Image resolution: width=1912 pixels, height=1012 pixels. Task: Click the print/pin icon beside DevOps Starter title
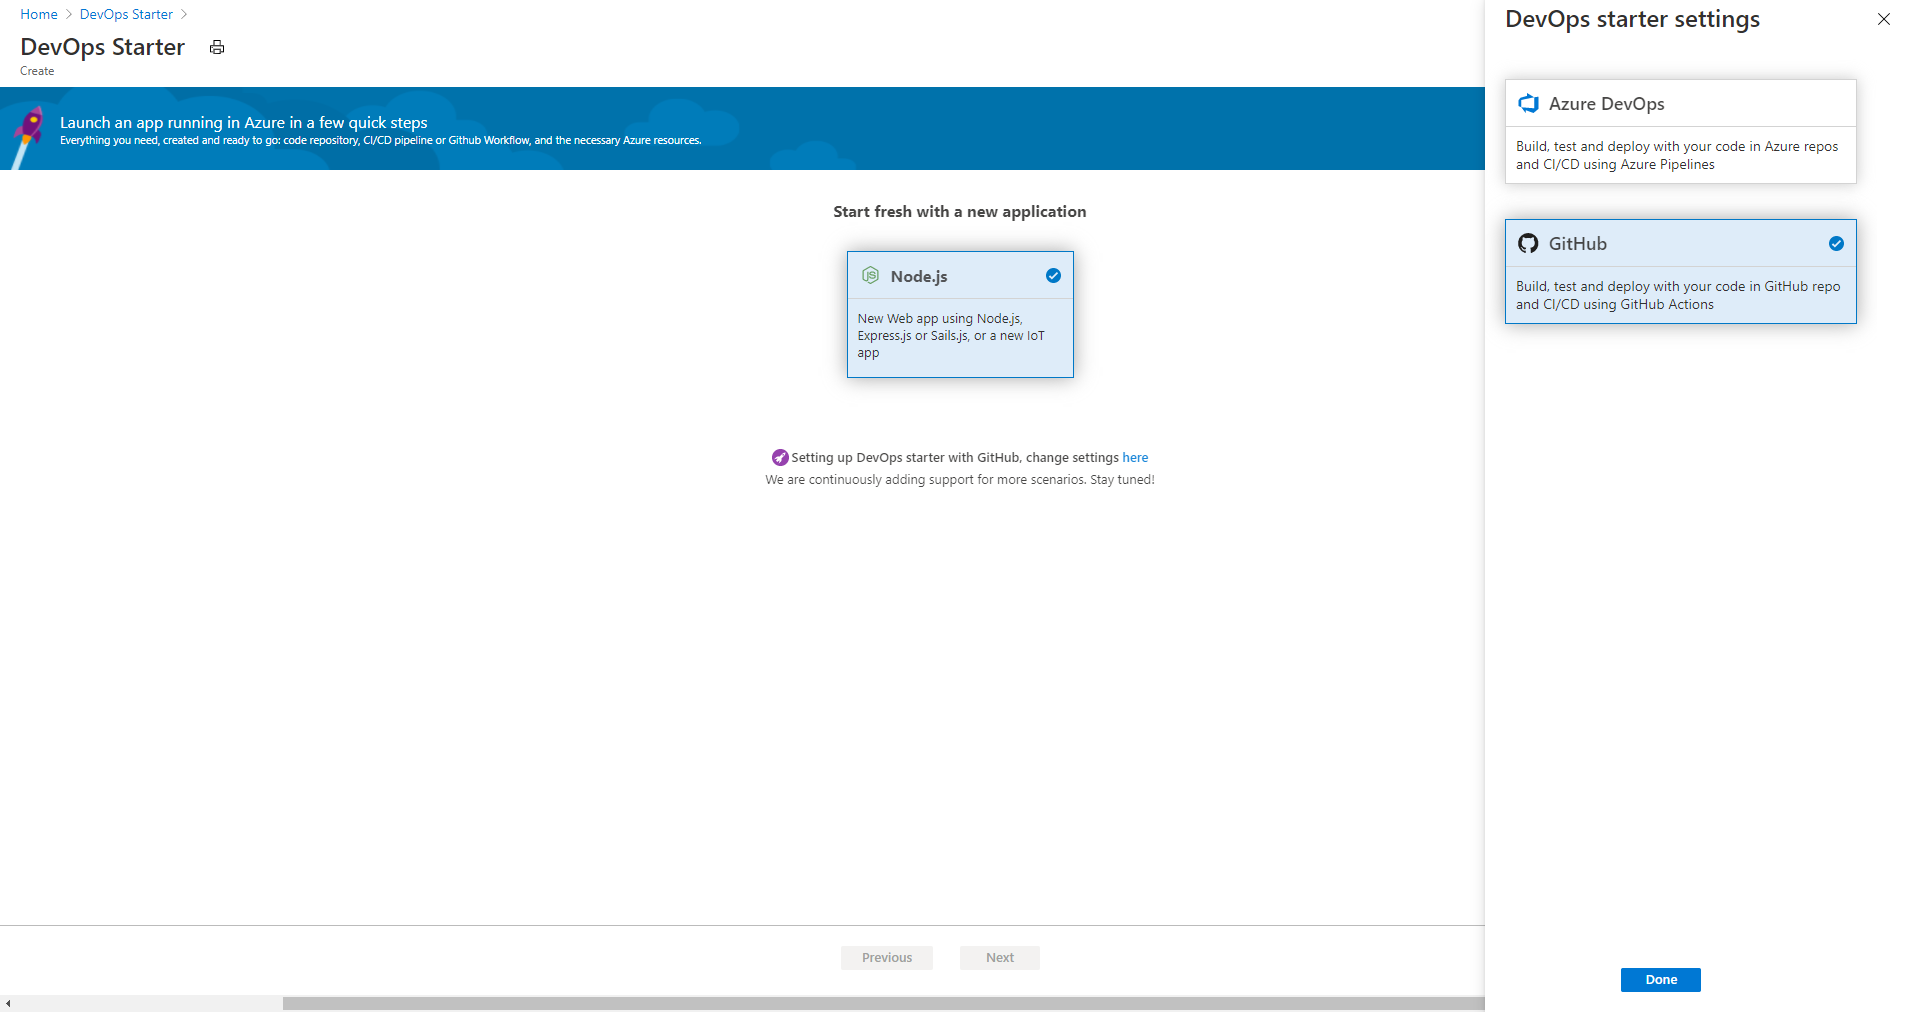click(217, 47)
